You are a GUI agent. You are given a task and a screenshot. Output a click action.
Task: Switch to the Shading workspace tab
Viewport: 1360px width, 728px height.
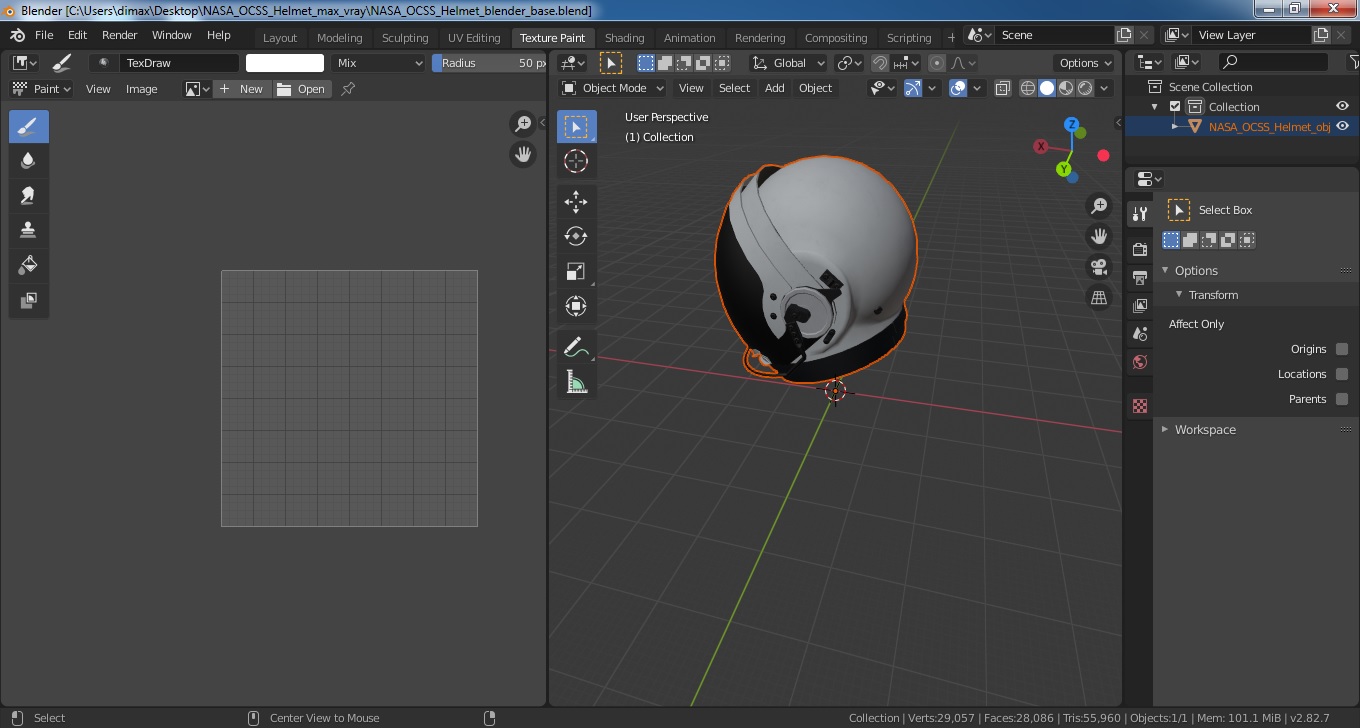[625, 38]
